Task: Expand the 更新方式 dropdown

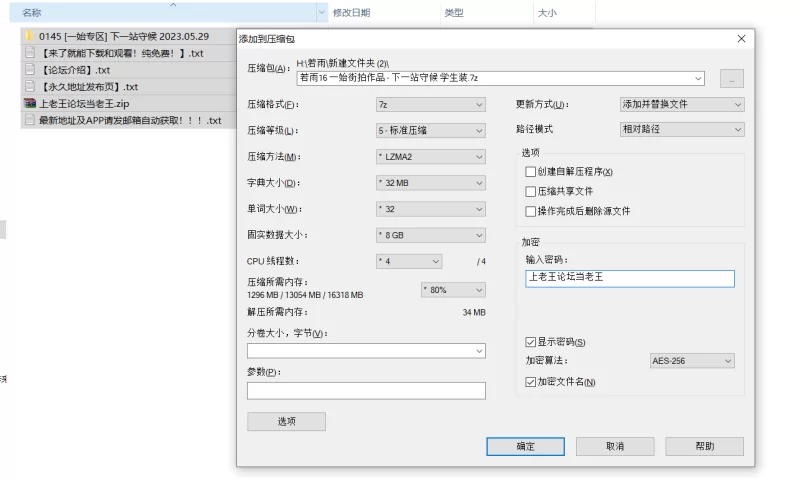Action: (682, 104)
